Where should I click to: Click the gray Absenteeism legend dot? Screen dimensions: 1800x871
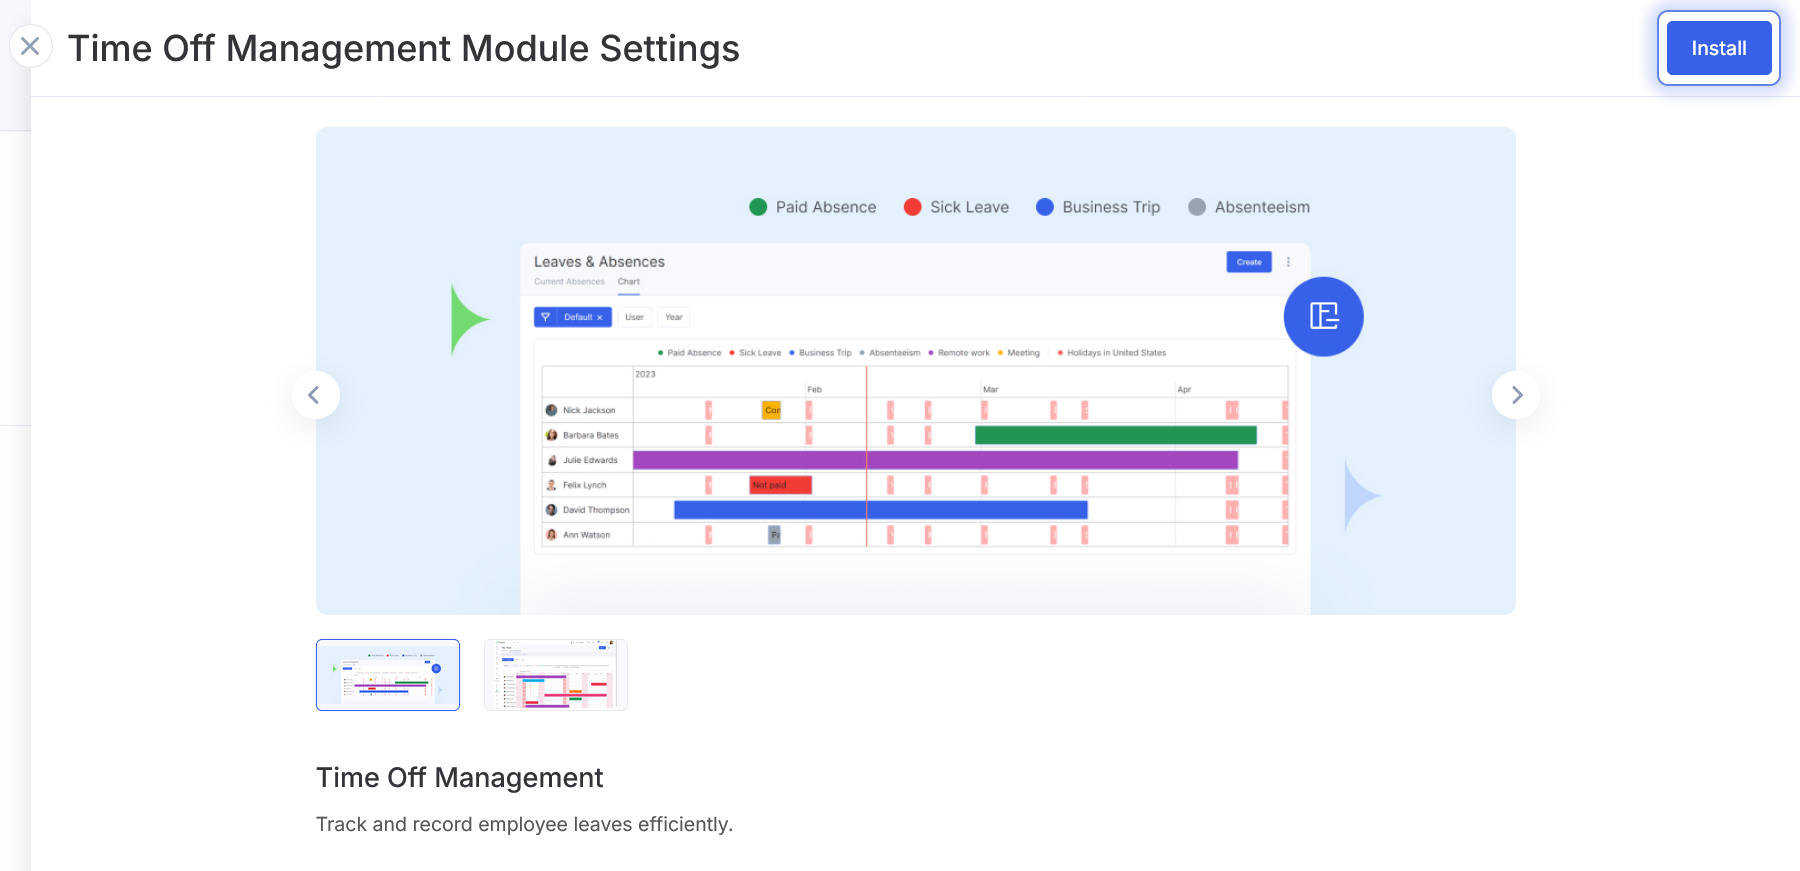tap(1197, 207)
